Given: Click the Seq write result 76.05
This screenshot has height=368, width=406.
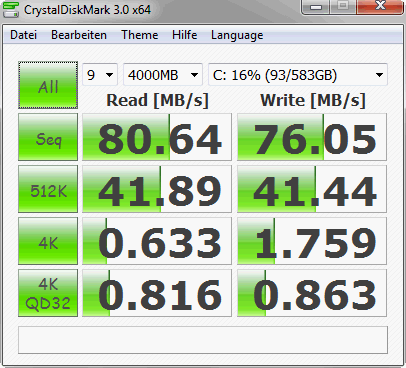Looking at the screenshot, I should 312,137.
